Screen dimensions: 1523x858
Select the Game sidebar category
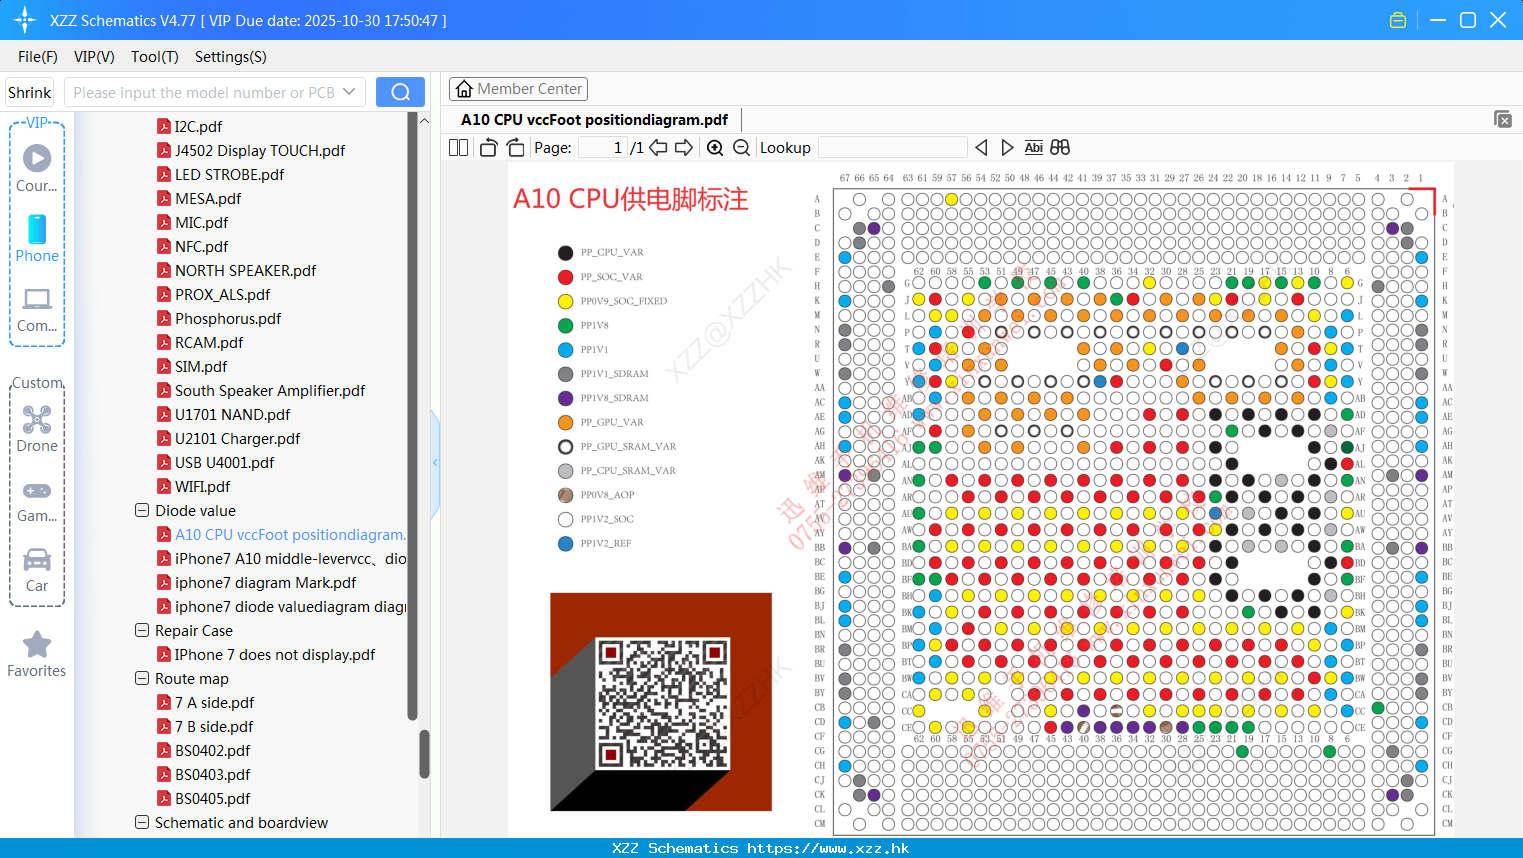(37, 500)
